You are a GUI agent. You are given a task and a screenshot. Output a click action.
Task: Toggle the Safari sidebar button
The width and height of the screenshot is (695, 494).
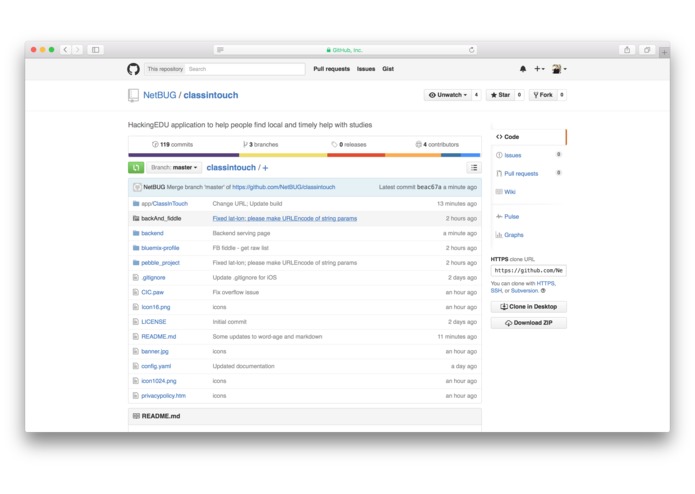[95, 50]
